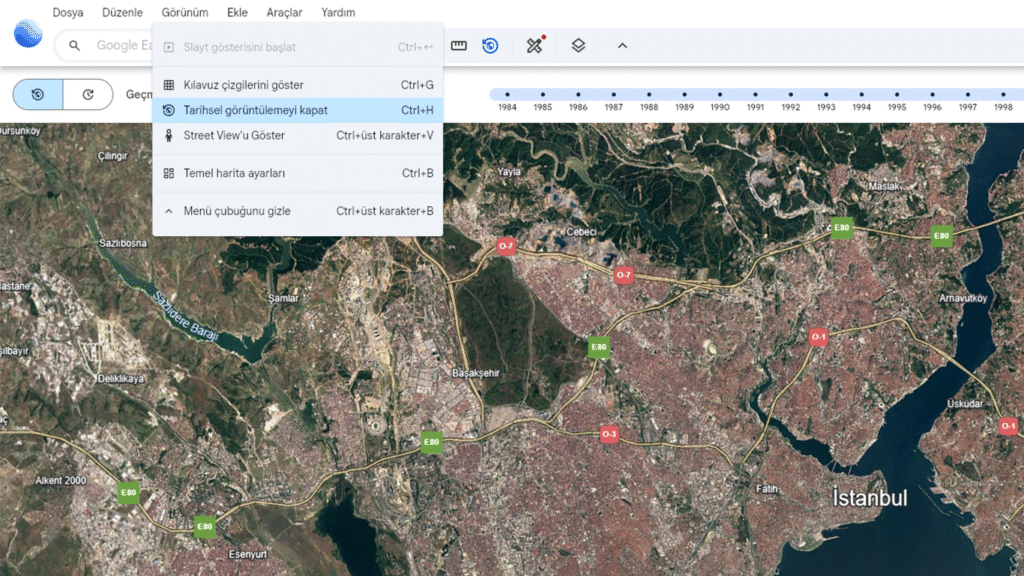The width and height of the screenshot is (1024, 576).
Task: Switch to timelapse mode toggle
Action: [x=88, y=94]
